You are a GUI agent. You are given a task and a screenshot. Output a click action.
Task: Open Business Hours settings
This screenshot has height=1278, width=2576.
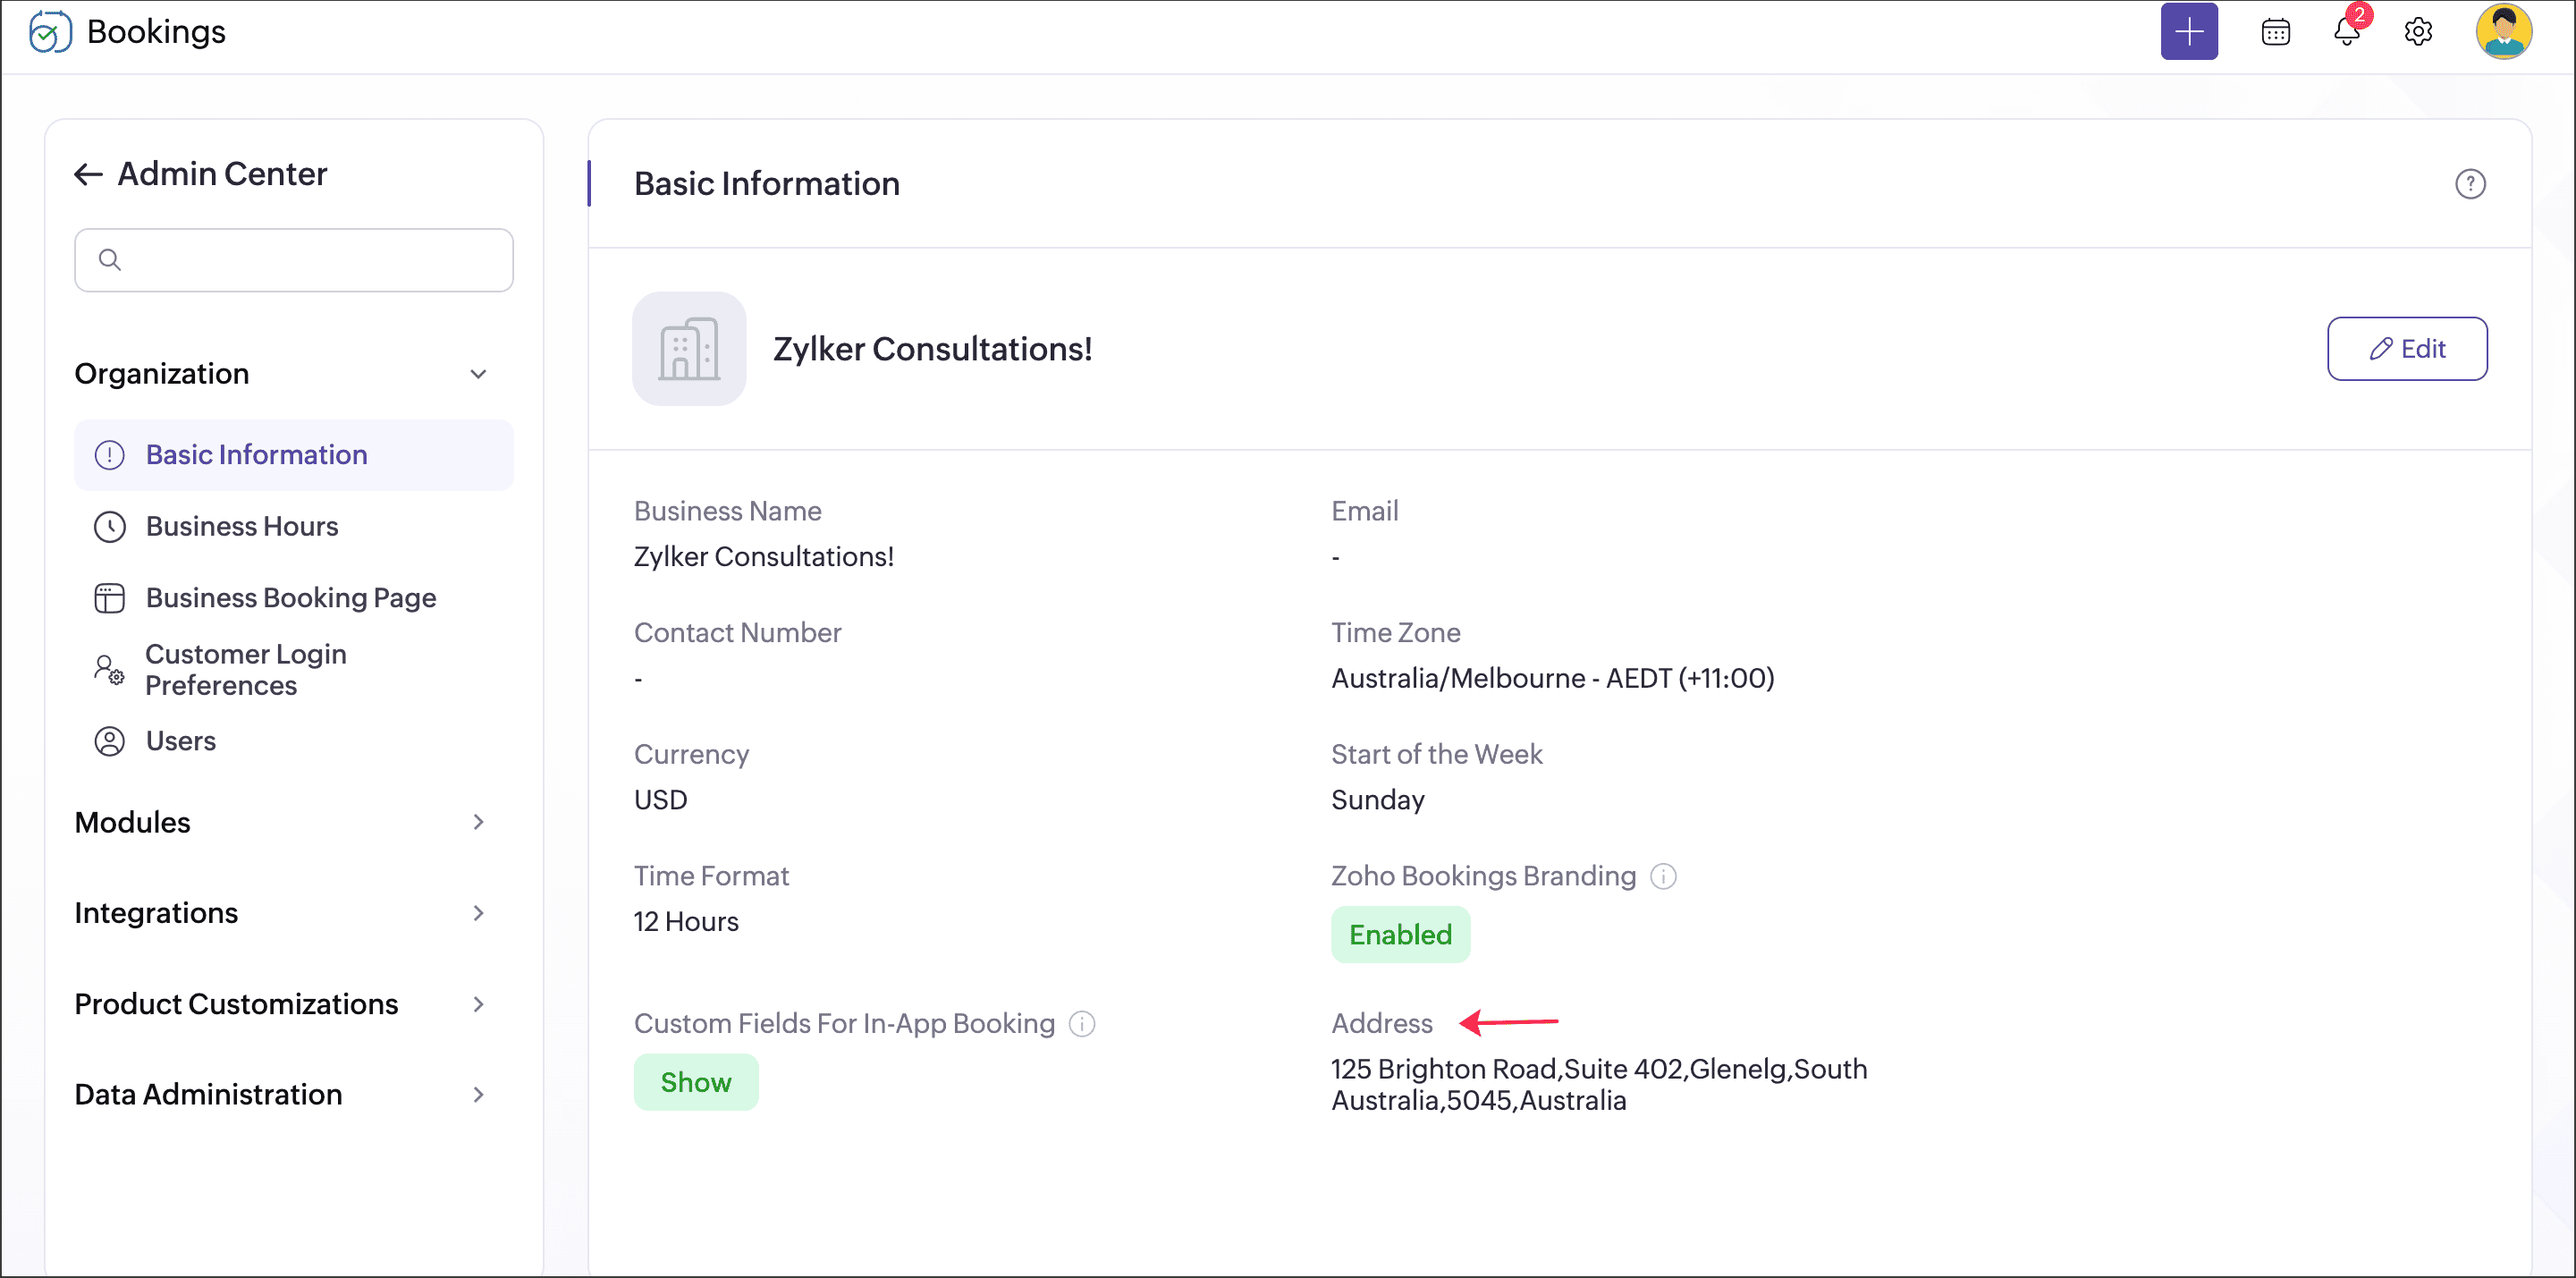(241, 526)
